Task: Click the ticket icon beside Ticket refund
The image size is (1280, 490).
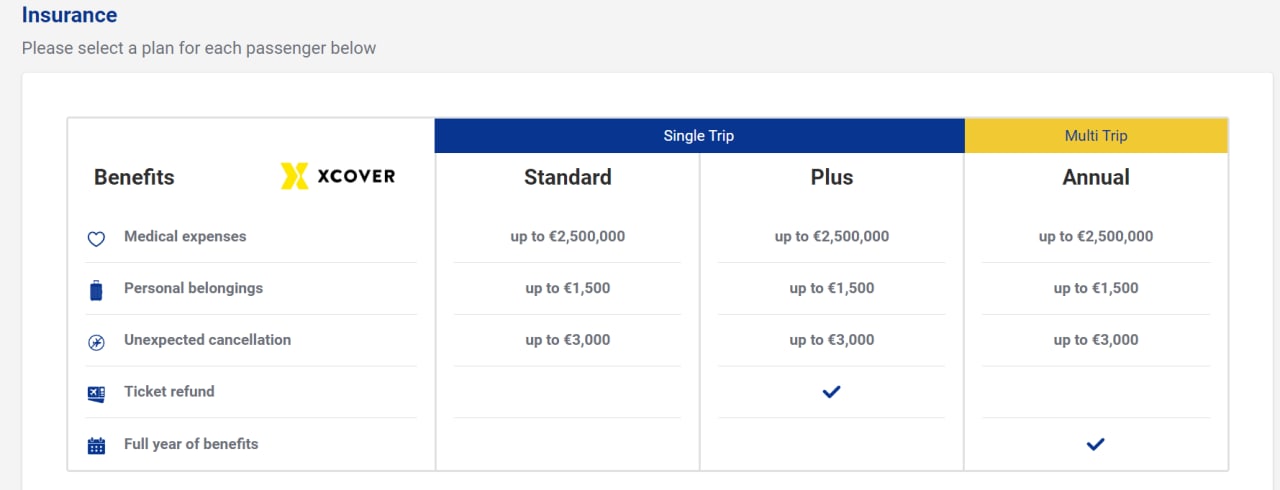Action: pyautogui.click(x=96, y=394)
